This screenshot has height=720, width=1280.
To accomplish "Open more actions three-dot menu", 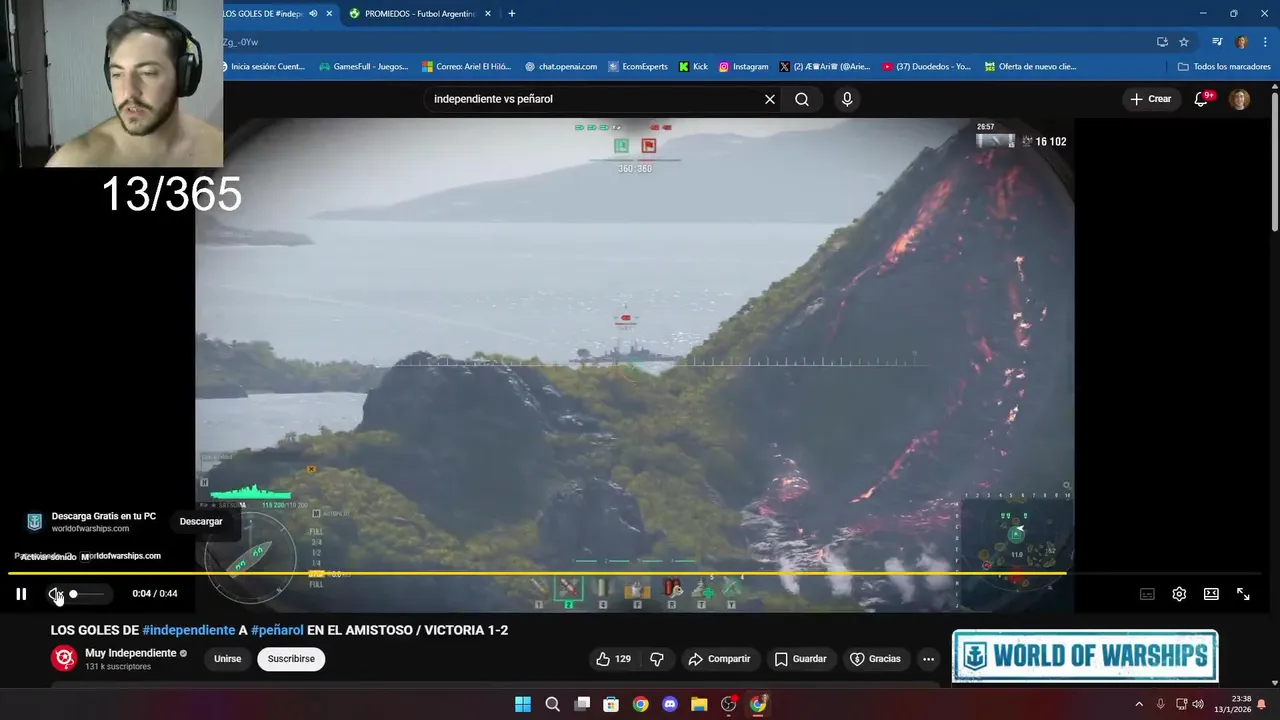I will coord(928,659).
